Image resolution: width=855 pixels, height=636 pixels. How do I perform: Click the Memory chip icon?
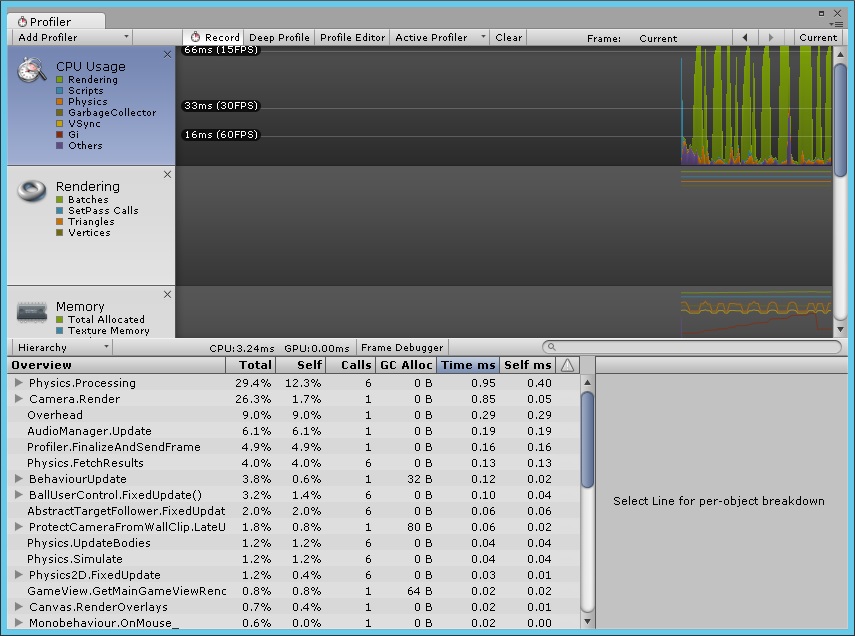tap(32, 312)
